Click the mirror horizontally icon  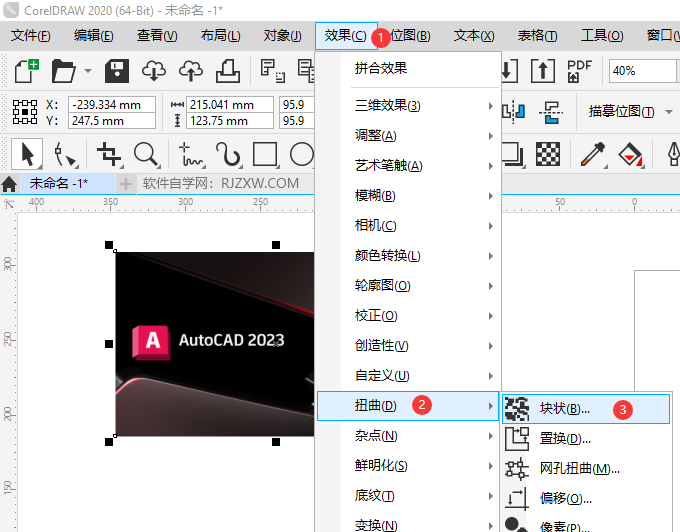pos(514,112)
